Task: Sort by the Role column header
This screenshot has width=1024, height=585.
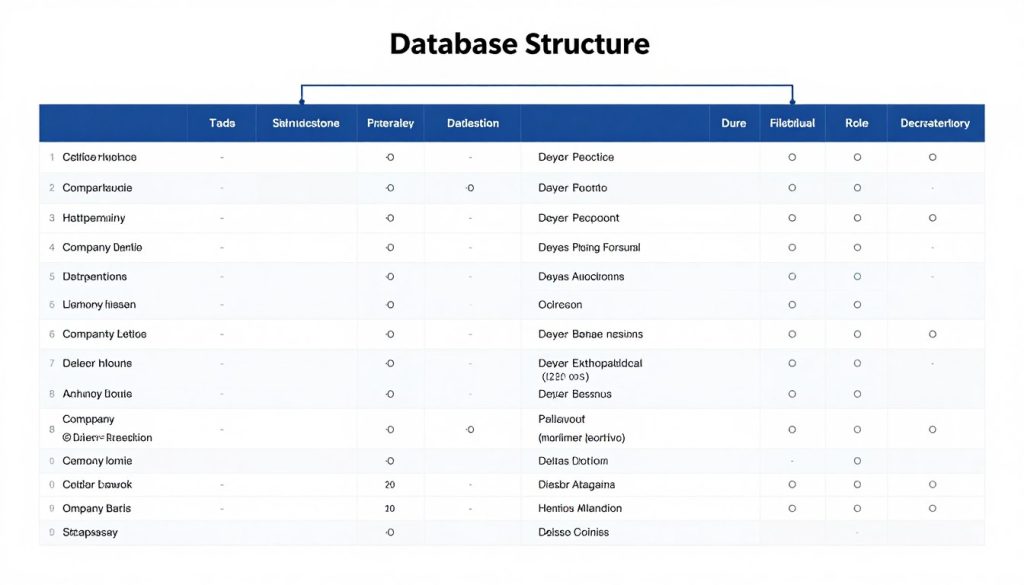Action: pos(857,123)
